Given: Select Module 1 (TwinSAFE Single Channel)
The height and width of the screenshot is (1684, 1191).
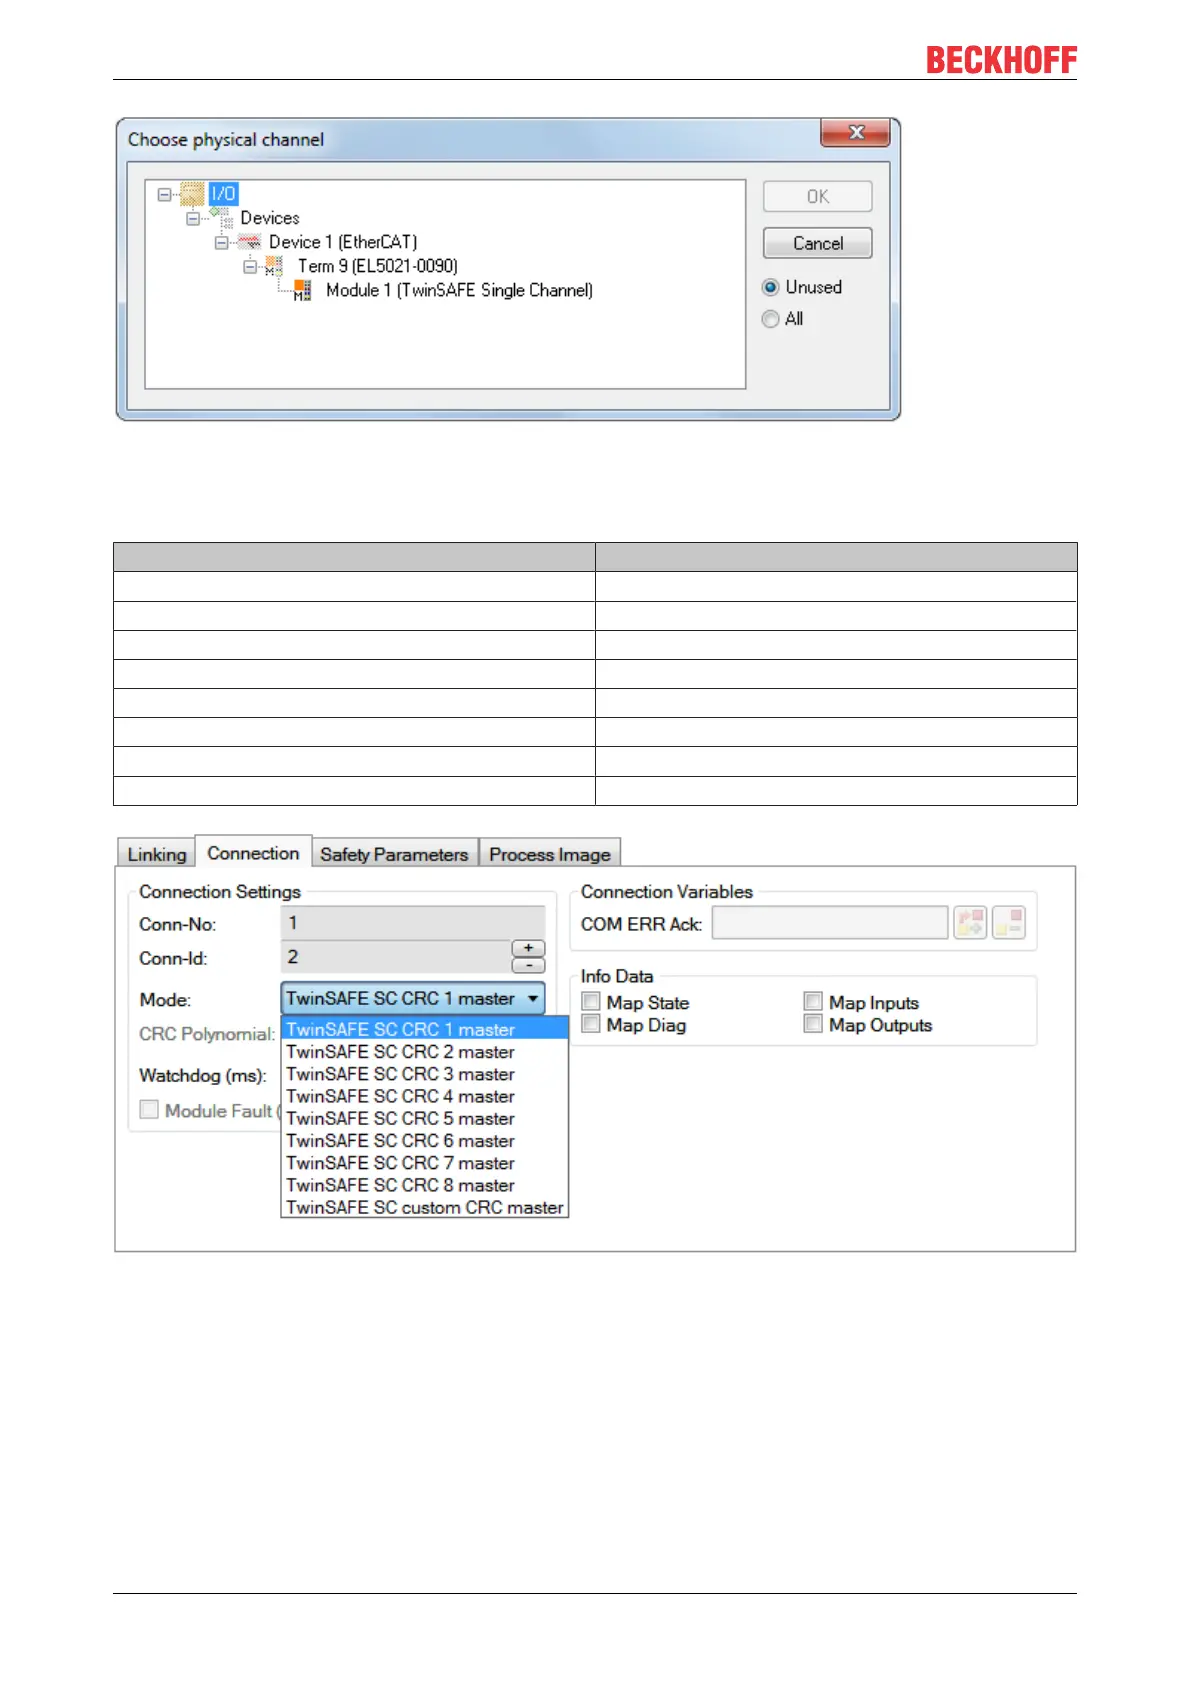Looking at the screenshot, I should (460, 290).
